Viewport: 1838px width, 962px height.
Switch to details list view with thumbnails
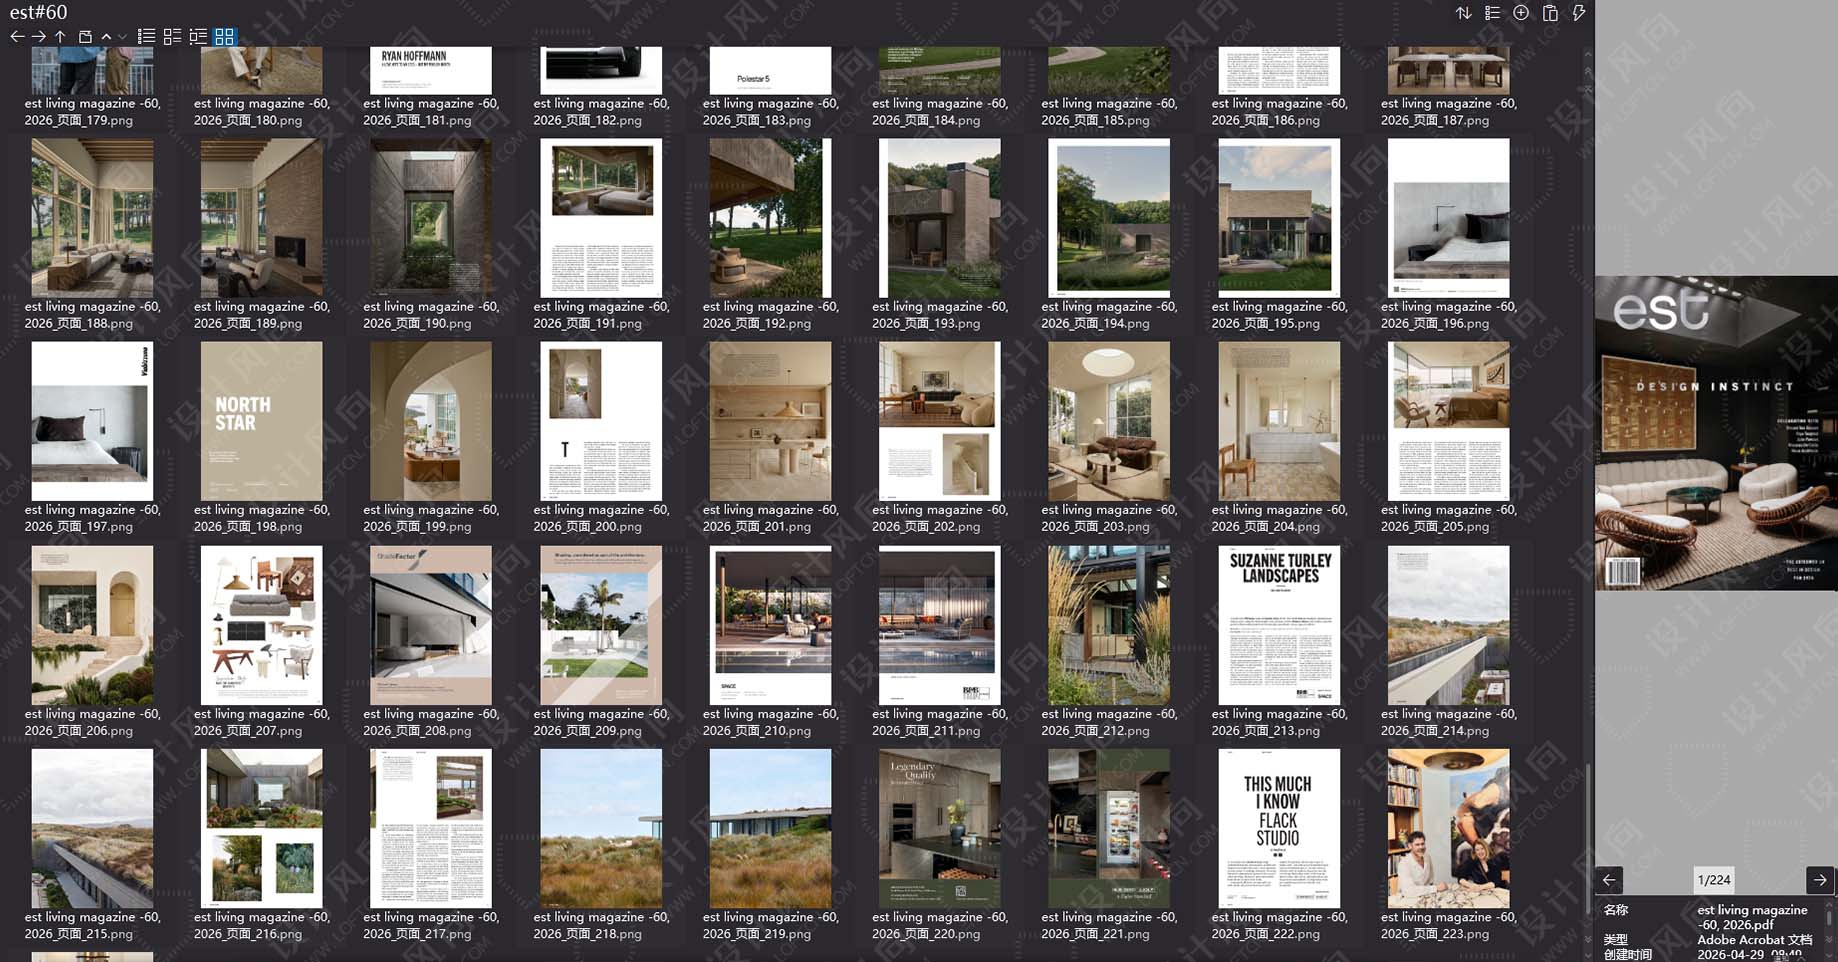click(172, 37)
